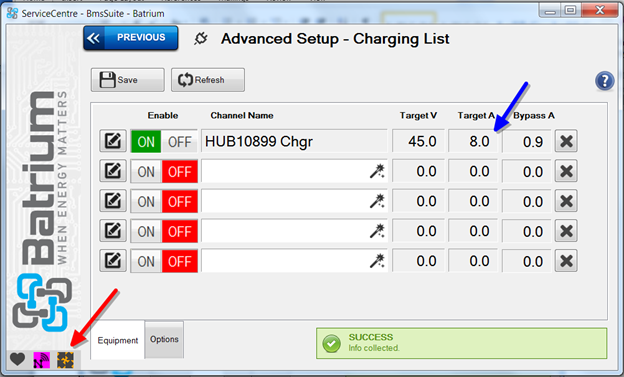Turn OFF the fifth channel row

180,262
